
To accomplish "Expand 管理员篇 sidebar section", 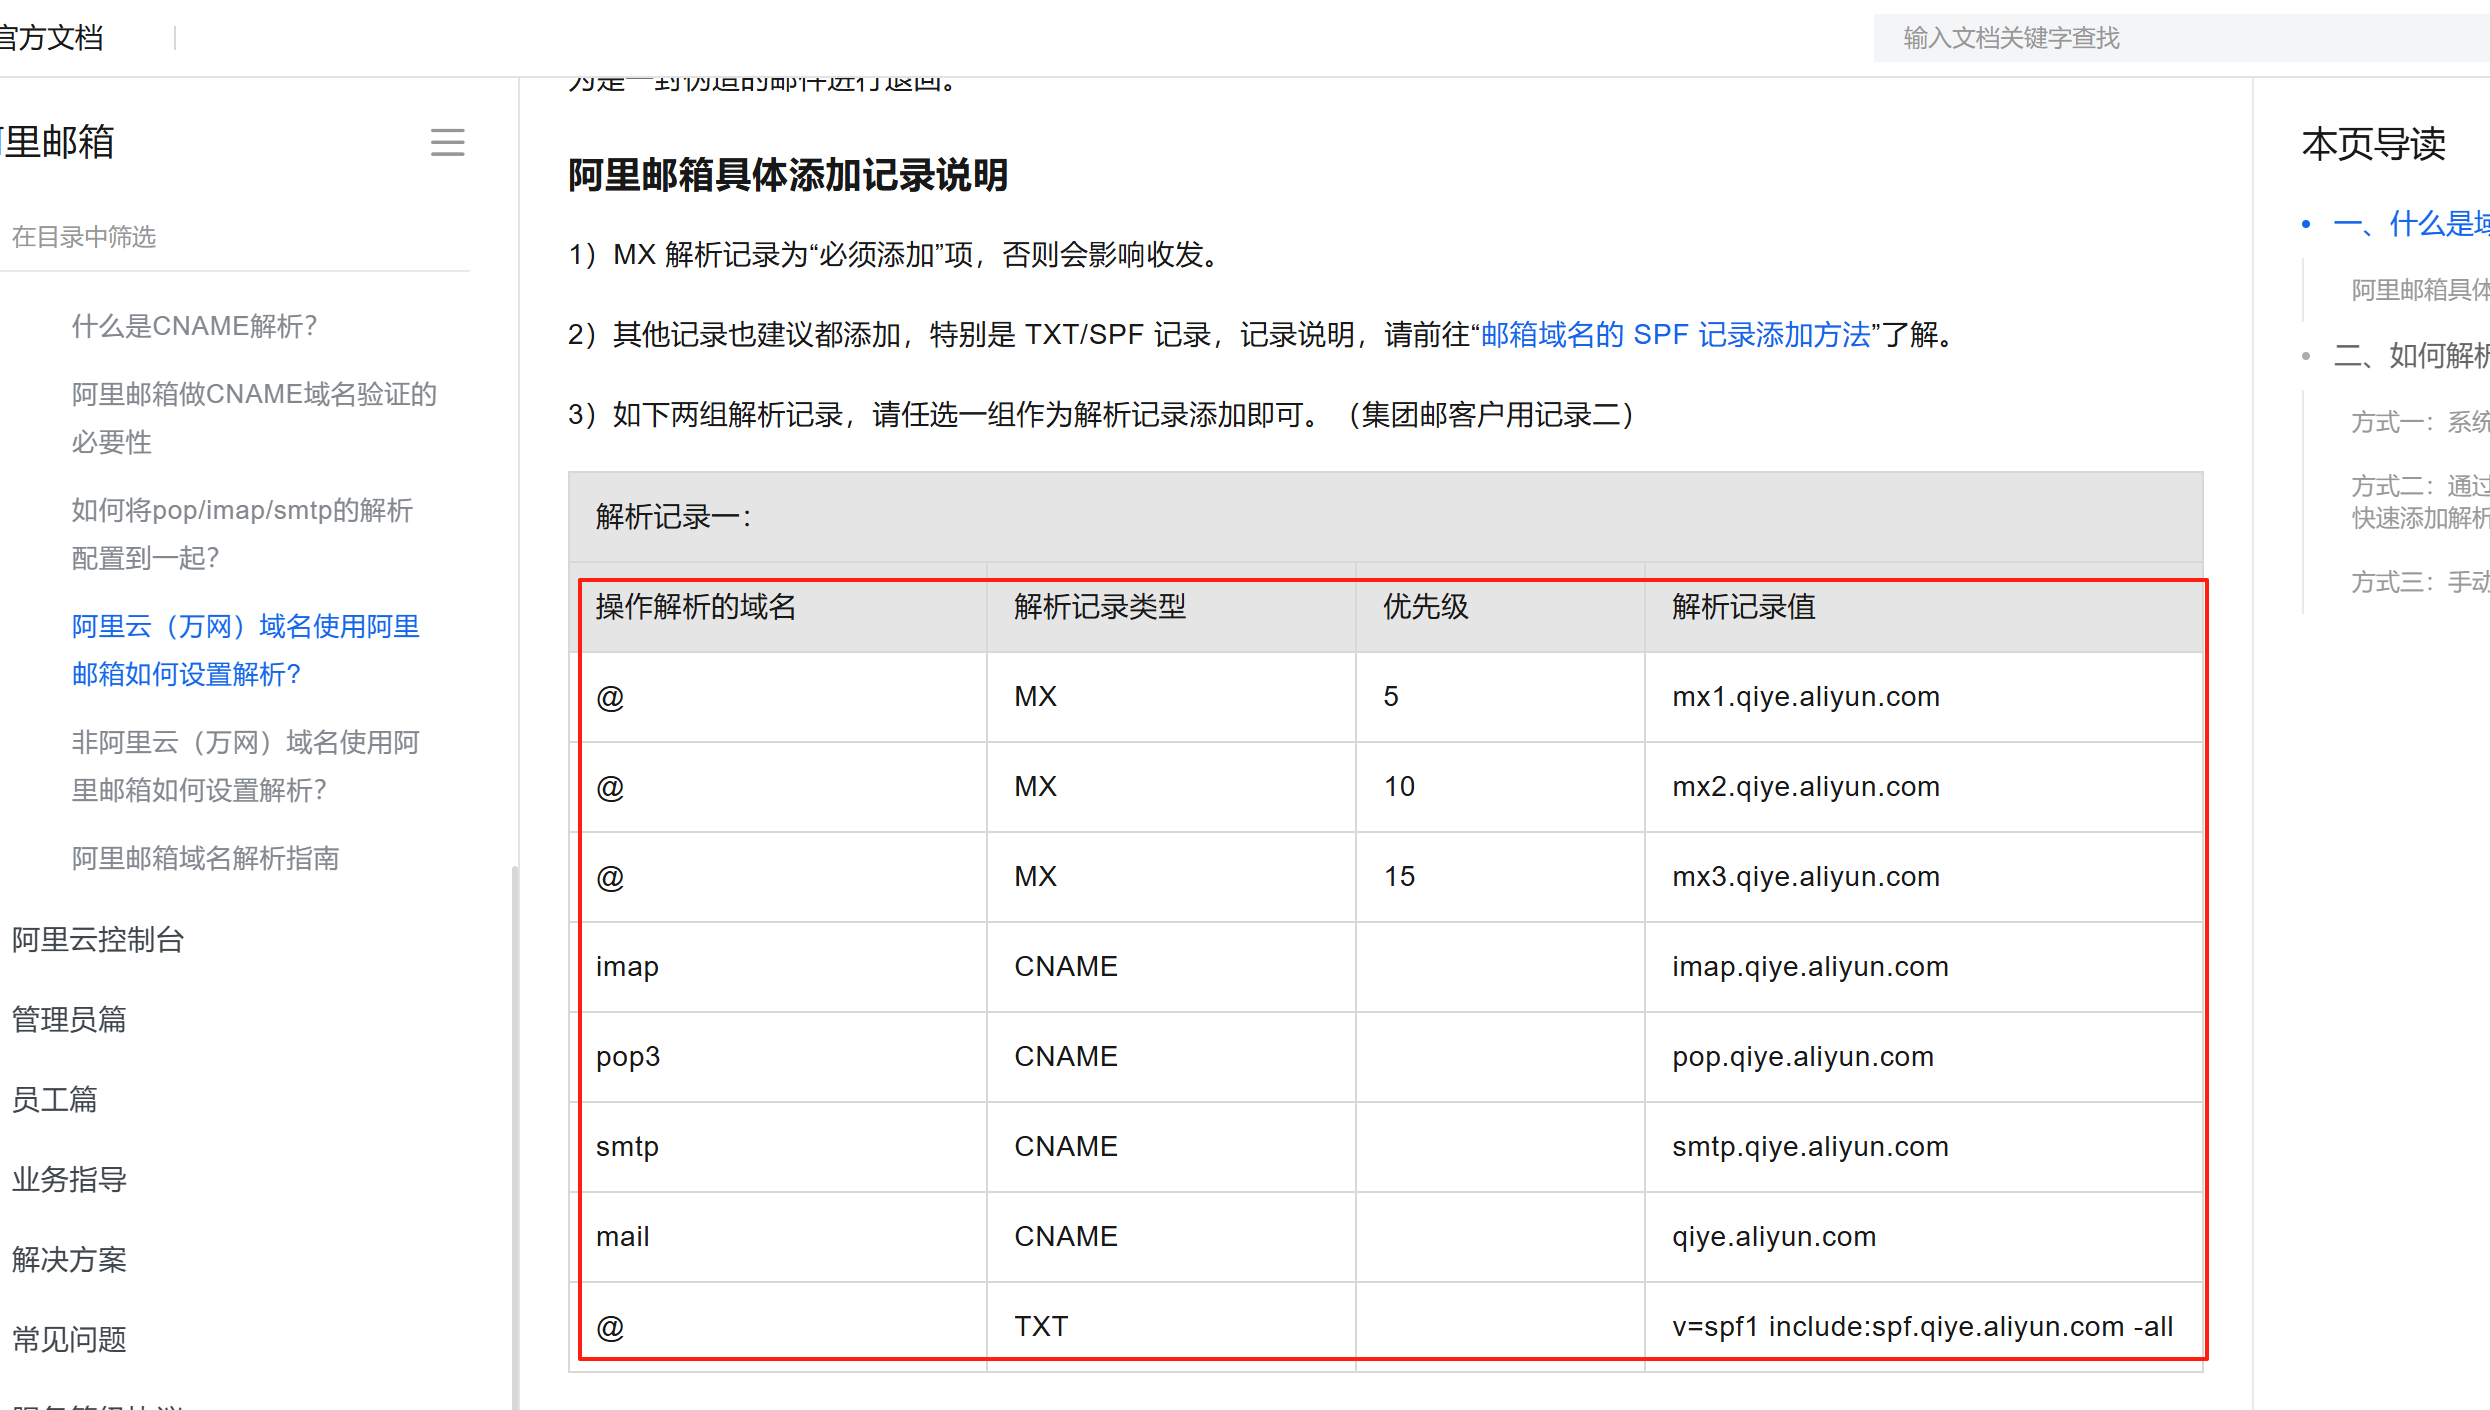I will pyautogui.click(x=69, y=1020).
